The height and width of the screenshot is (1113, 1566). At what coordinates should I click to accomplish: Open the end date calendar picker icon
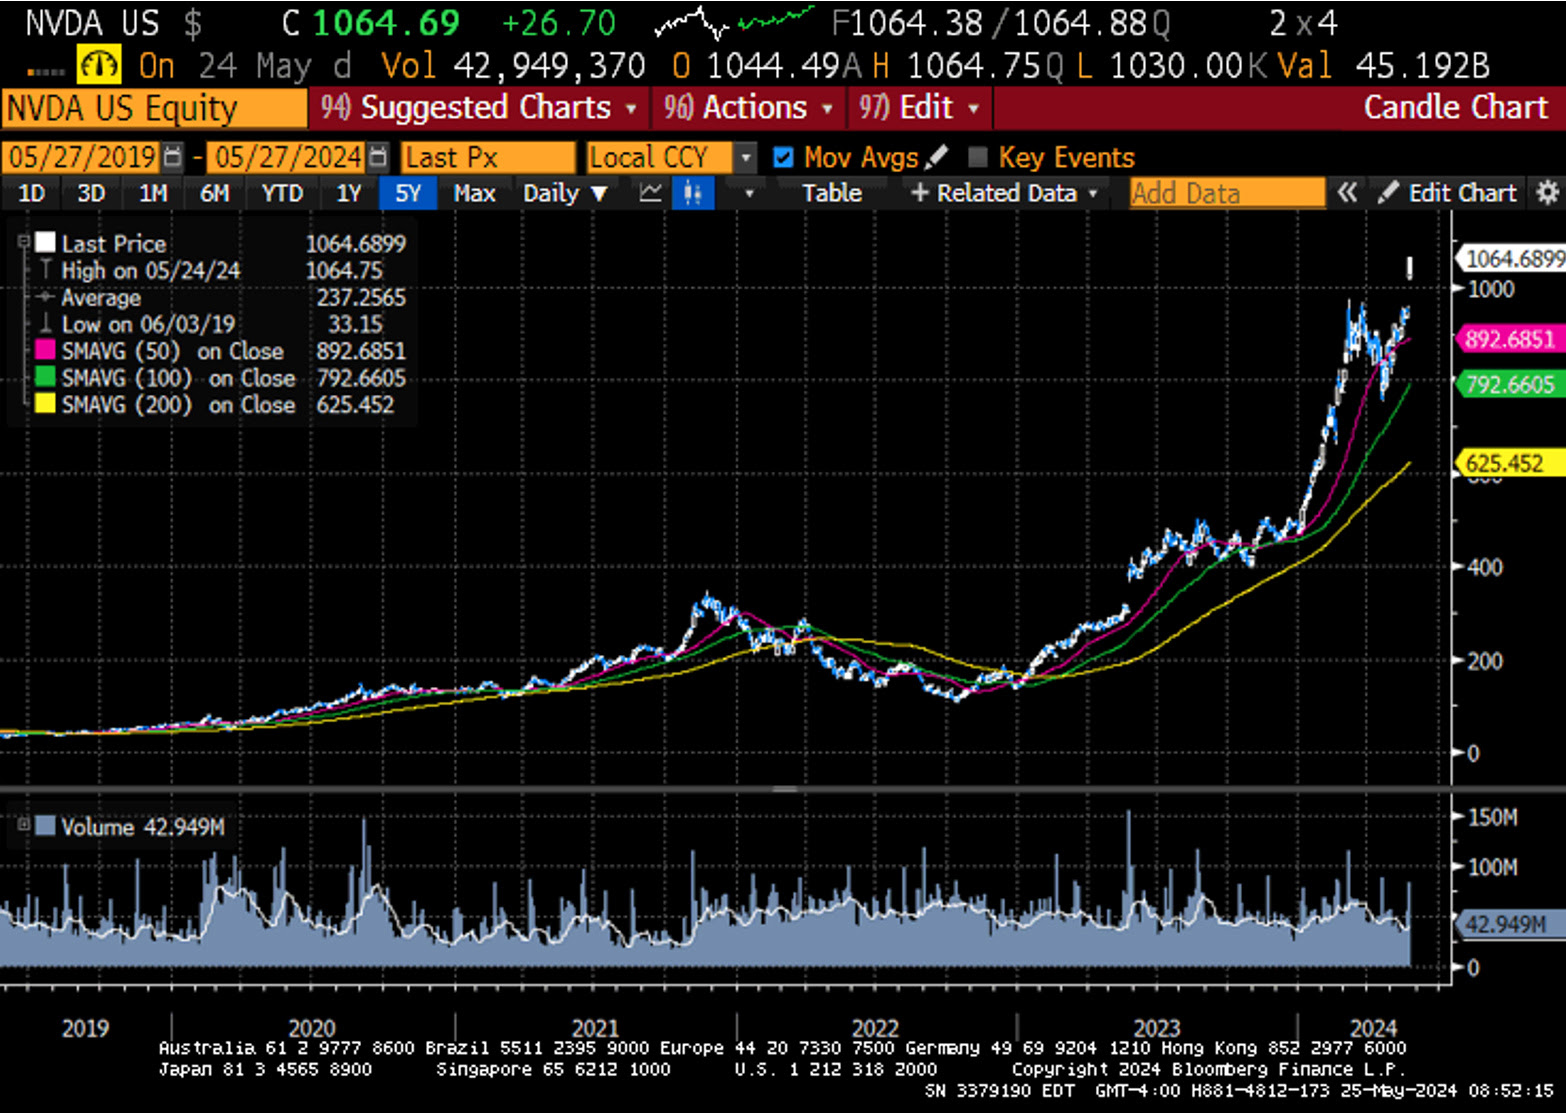(x=377, y=157)
